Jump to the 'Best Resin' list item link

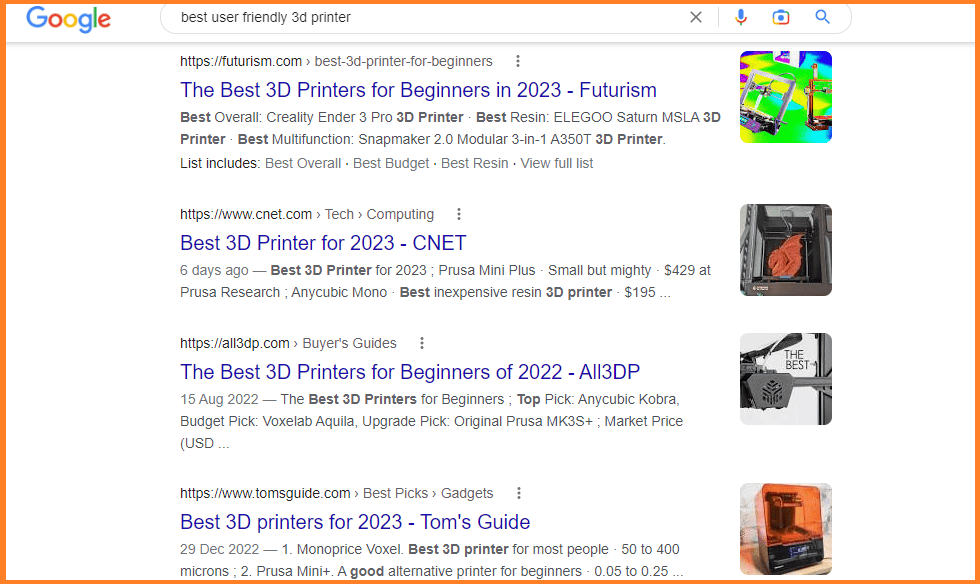click(x=474, y=163)
